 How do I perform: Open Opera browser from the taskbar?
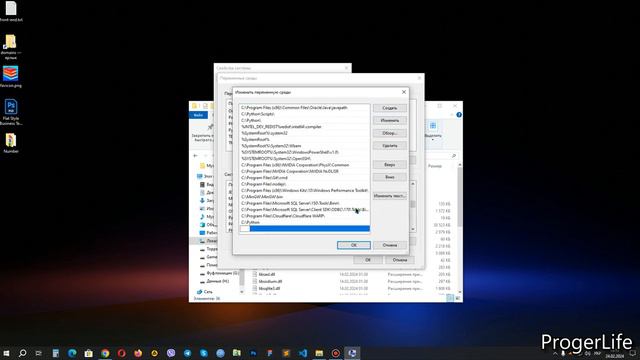pyautogui.click(x=122, y=353)
